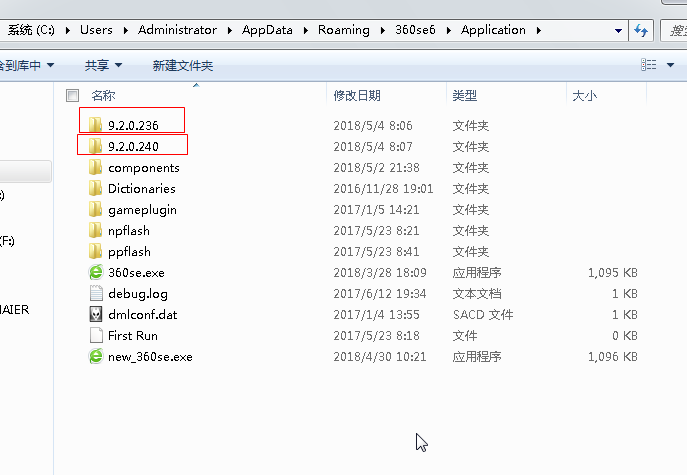Go to Administrator in breadcrumb path

coord(177,30)
